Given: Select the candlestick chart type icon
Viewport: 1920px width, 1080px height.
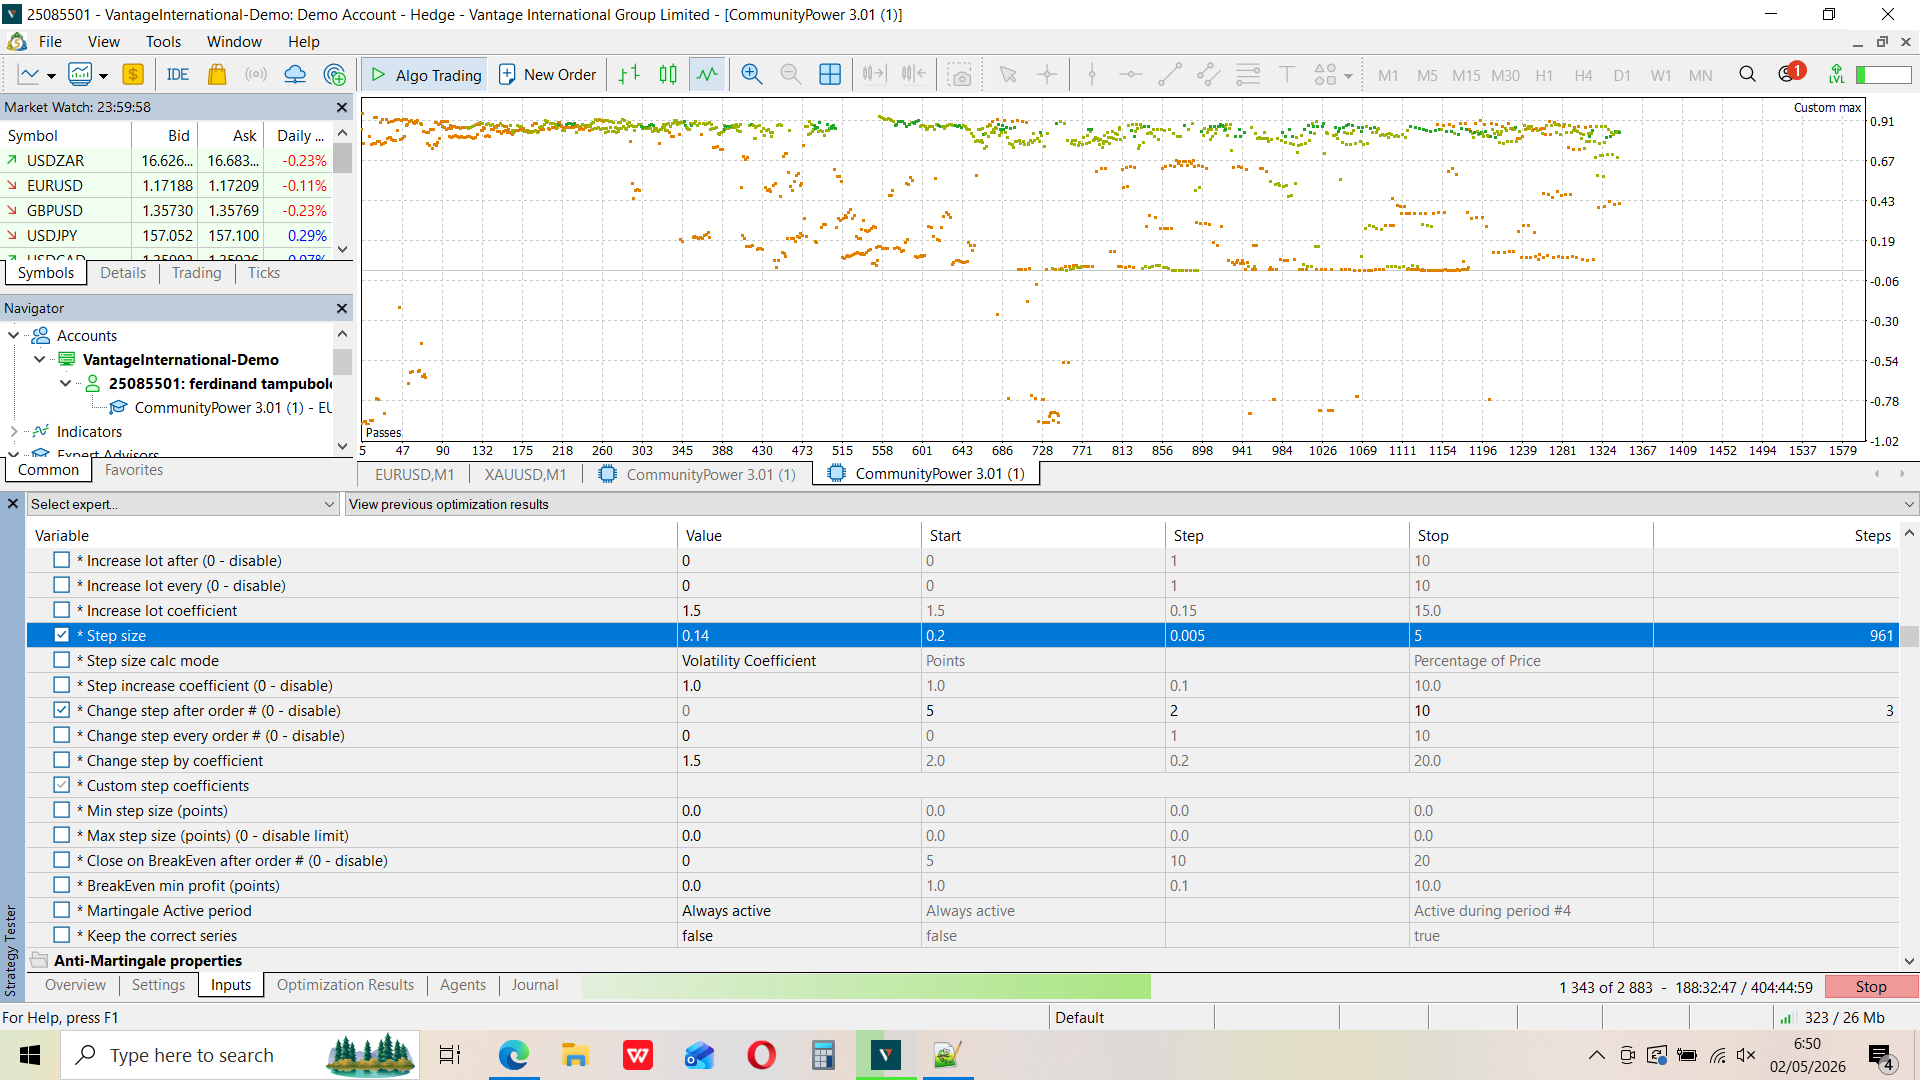Looking at the screenshot, I should [x=668, y=75].
